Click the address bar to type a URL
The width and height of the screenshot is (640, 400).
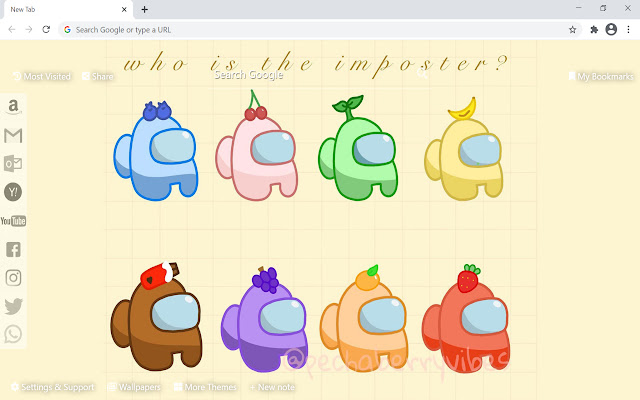coord(318,29)
